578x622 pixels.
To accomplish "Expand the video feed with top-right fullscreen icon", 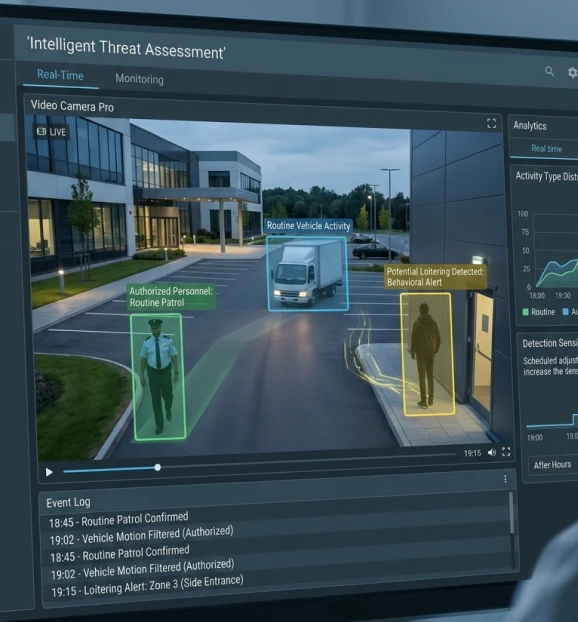I will [492, 124].
